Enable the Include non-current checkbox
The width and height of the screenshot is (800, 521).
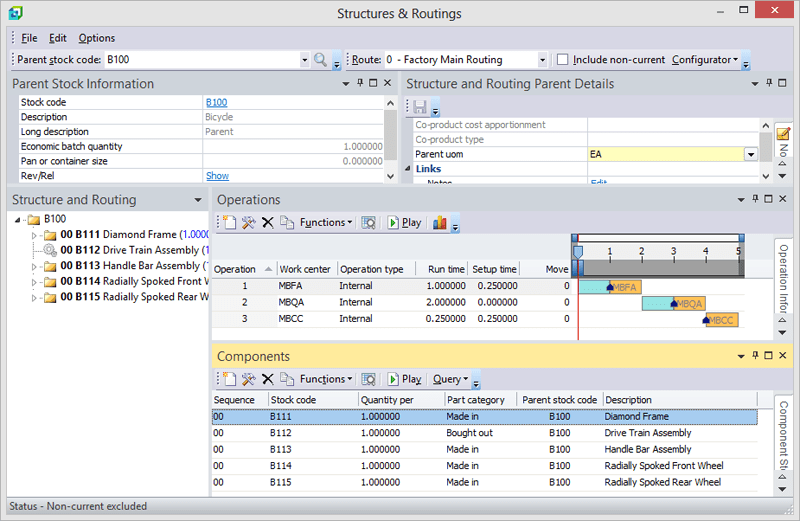[563, 60]
